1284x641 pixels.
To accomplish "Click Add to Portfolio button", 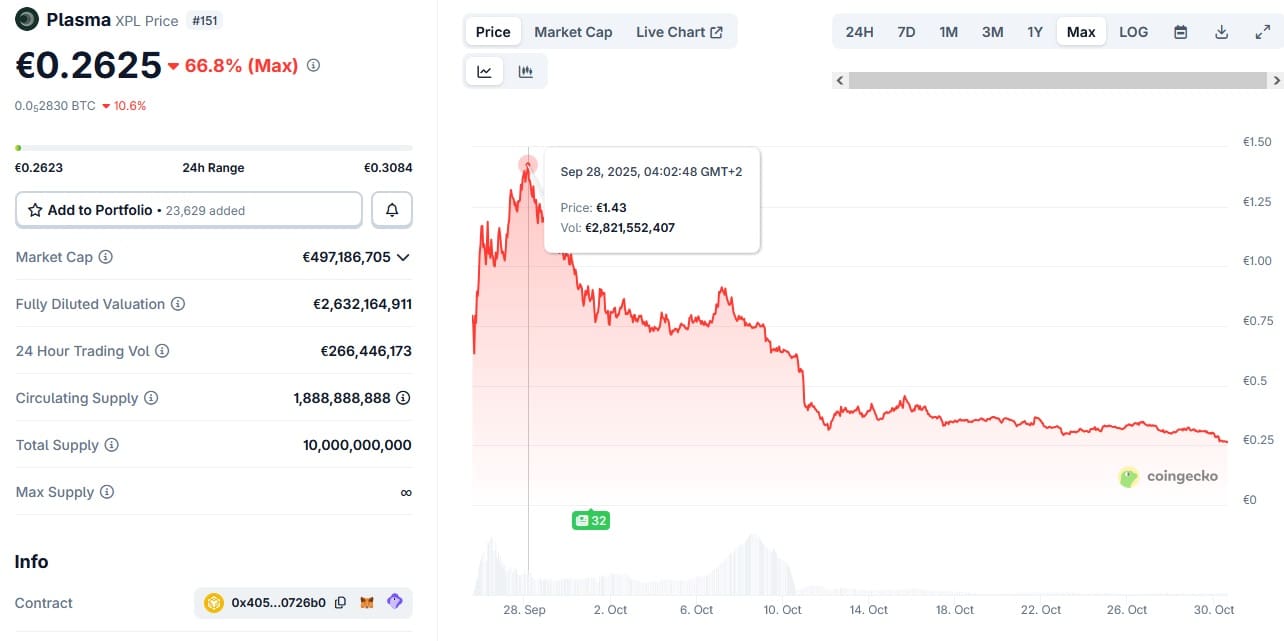I will pos(188,210).
